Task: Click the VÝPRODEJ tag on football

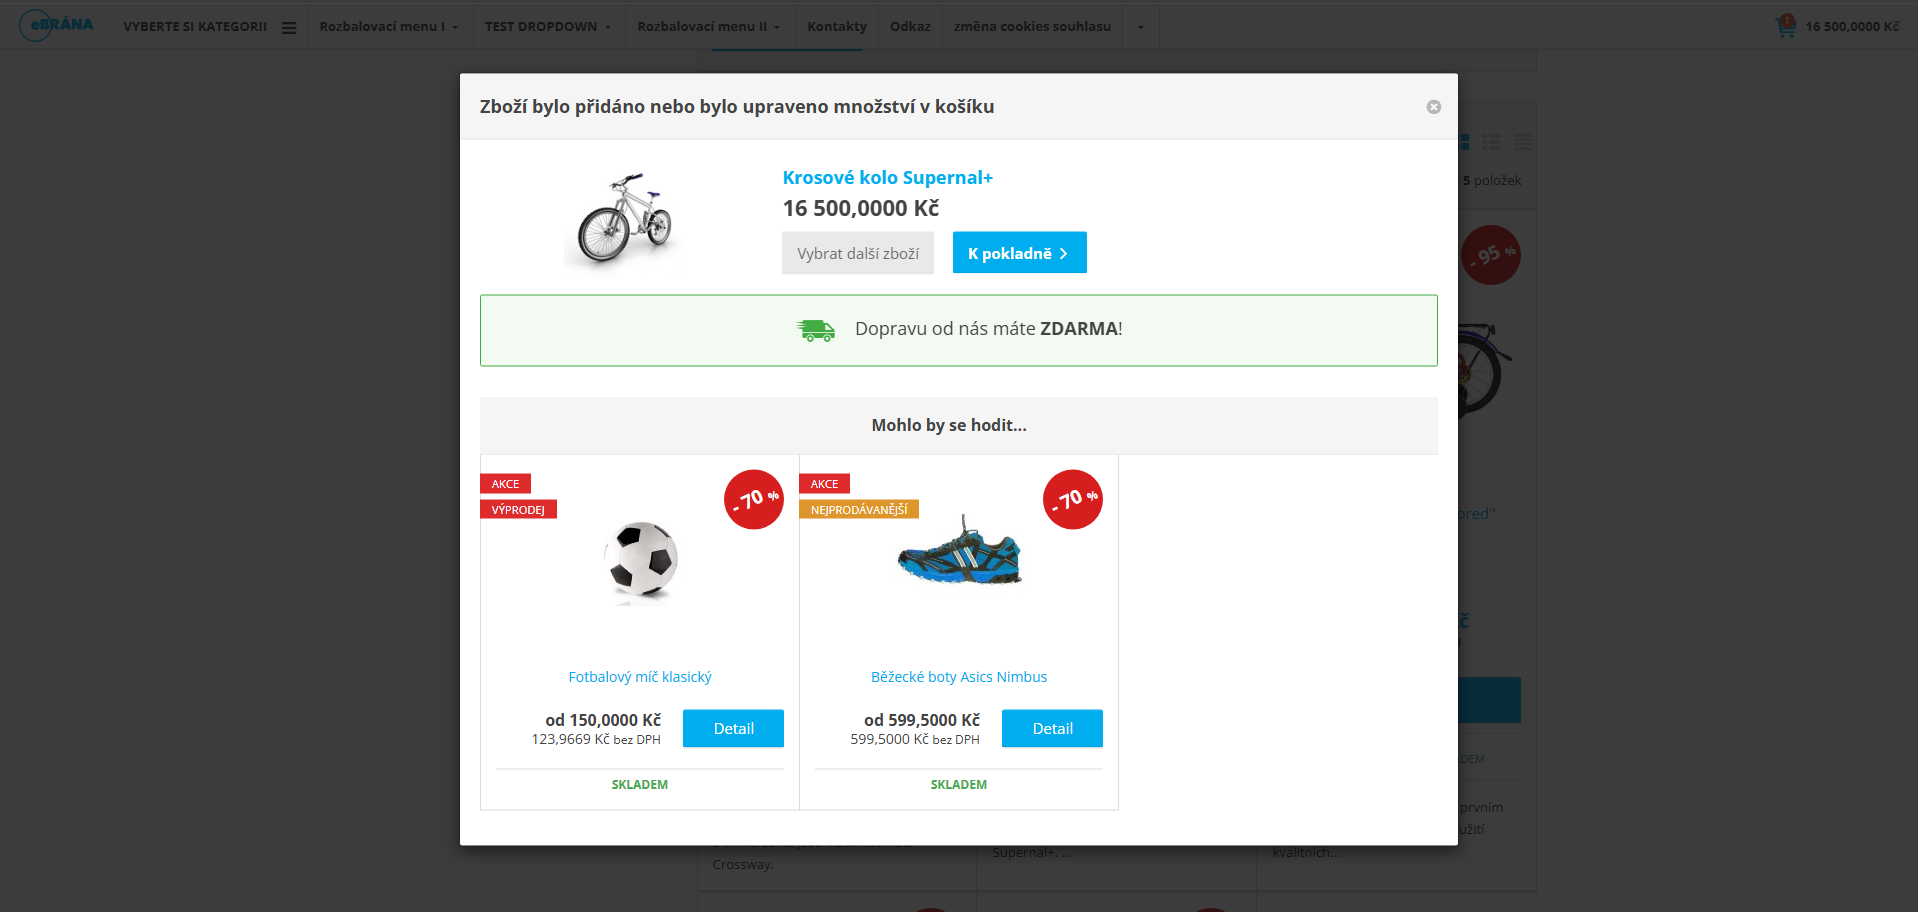Action: [518, 510]
